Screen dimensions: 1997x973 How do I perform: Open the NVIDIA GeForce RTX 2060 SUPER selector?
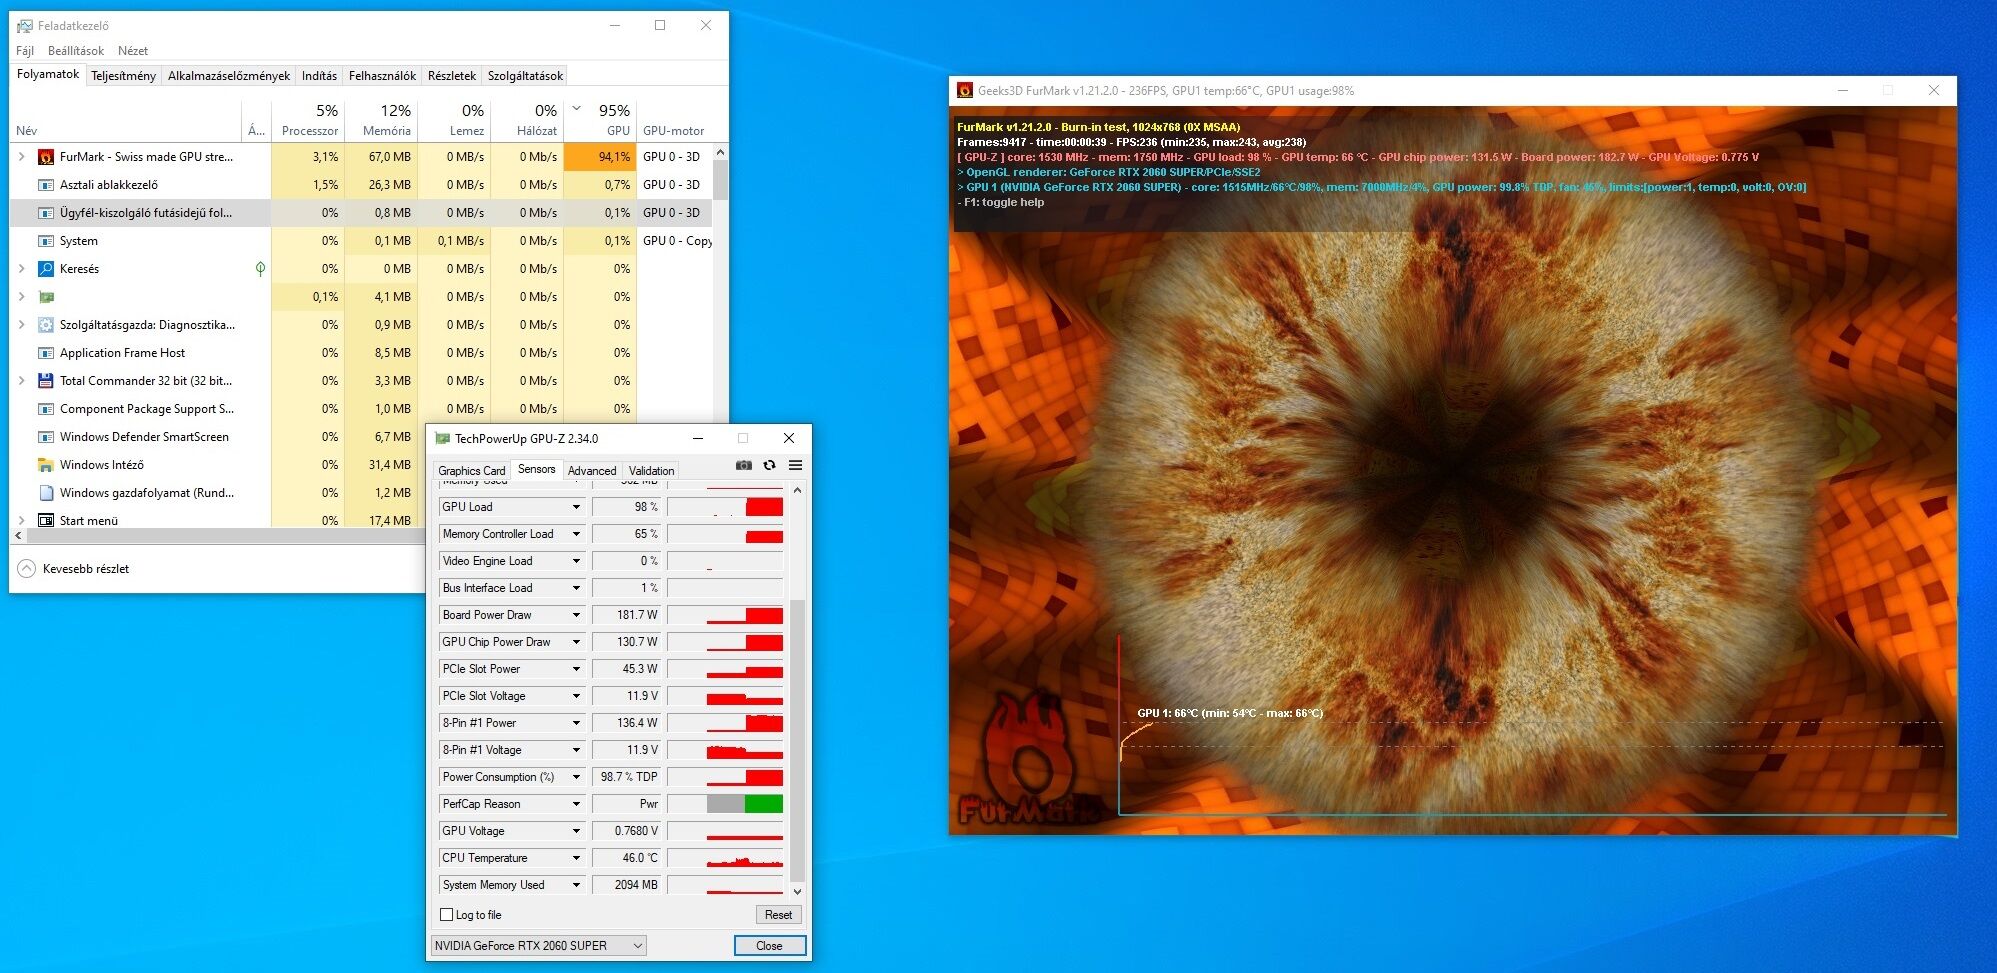539,946
